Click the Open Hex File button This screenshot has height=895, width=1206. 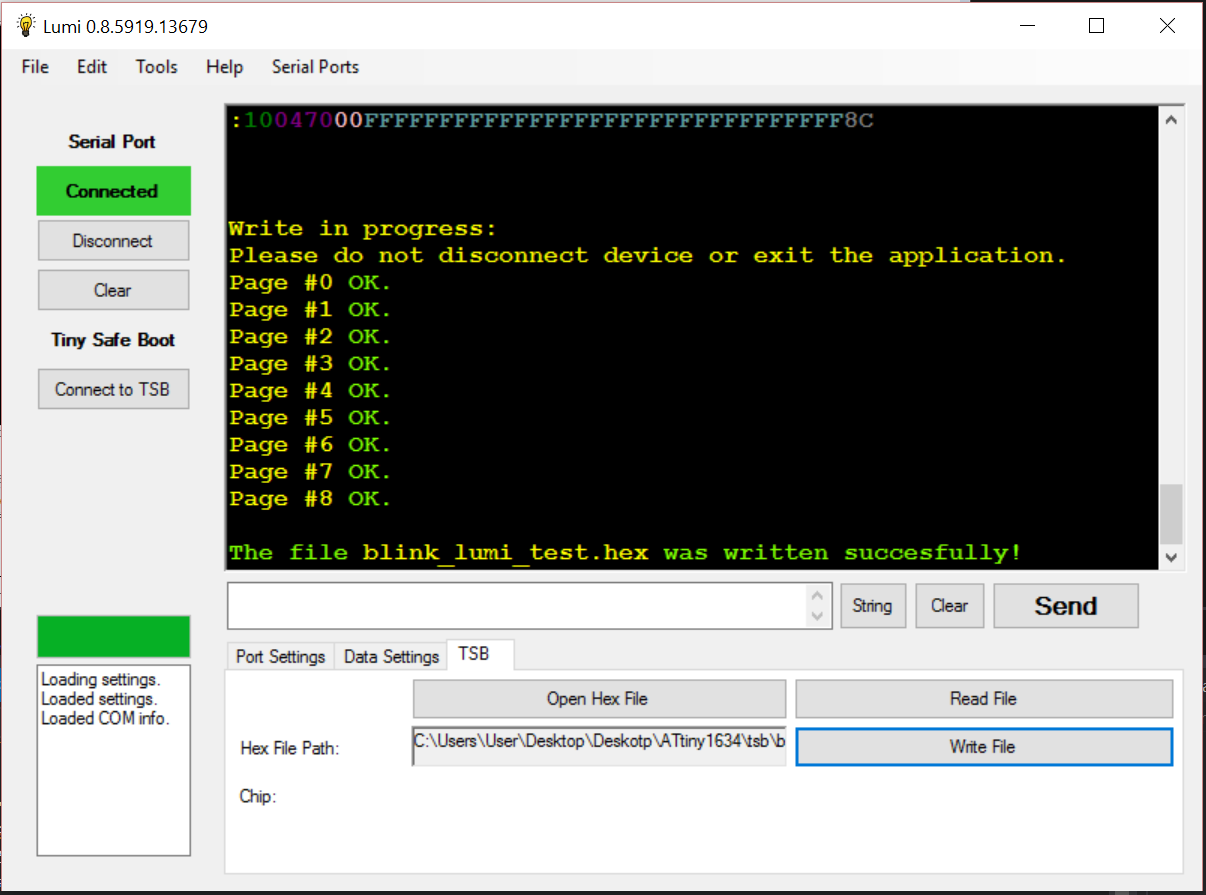pyautogui.click(x=598, y=699)
